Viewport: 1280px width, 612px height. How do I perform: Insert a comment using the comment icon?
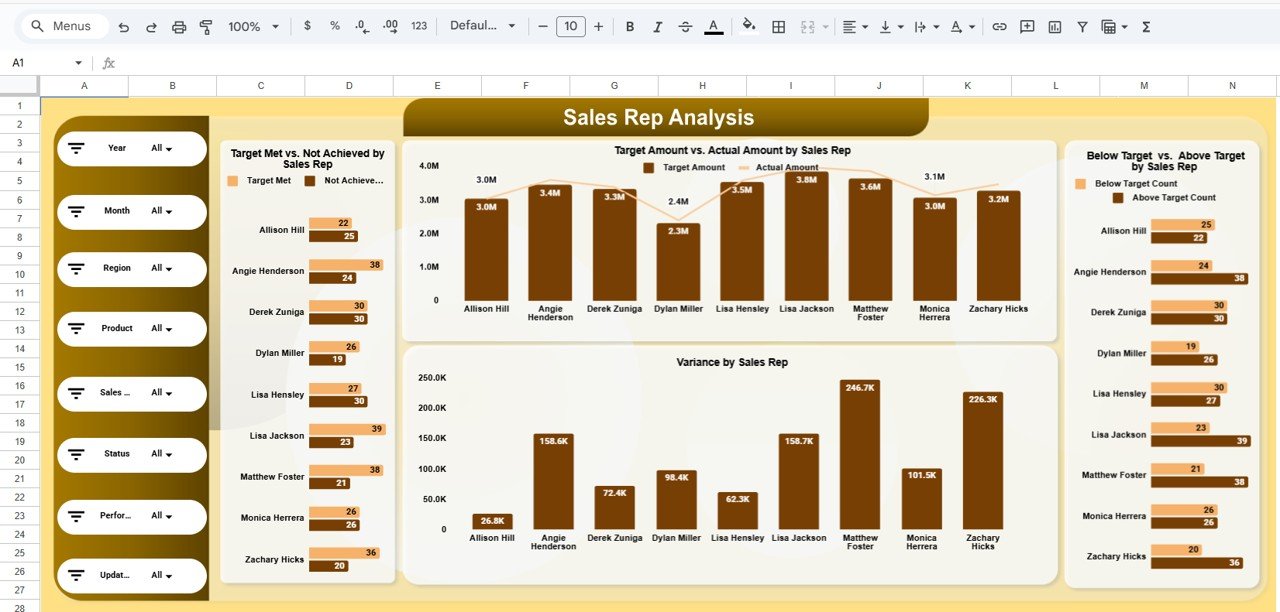pyautogui.click(x=1026, y=26)
